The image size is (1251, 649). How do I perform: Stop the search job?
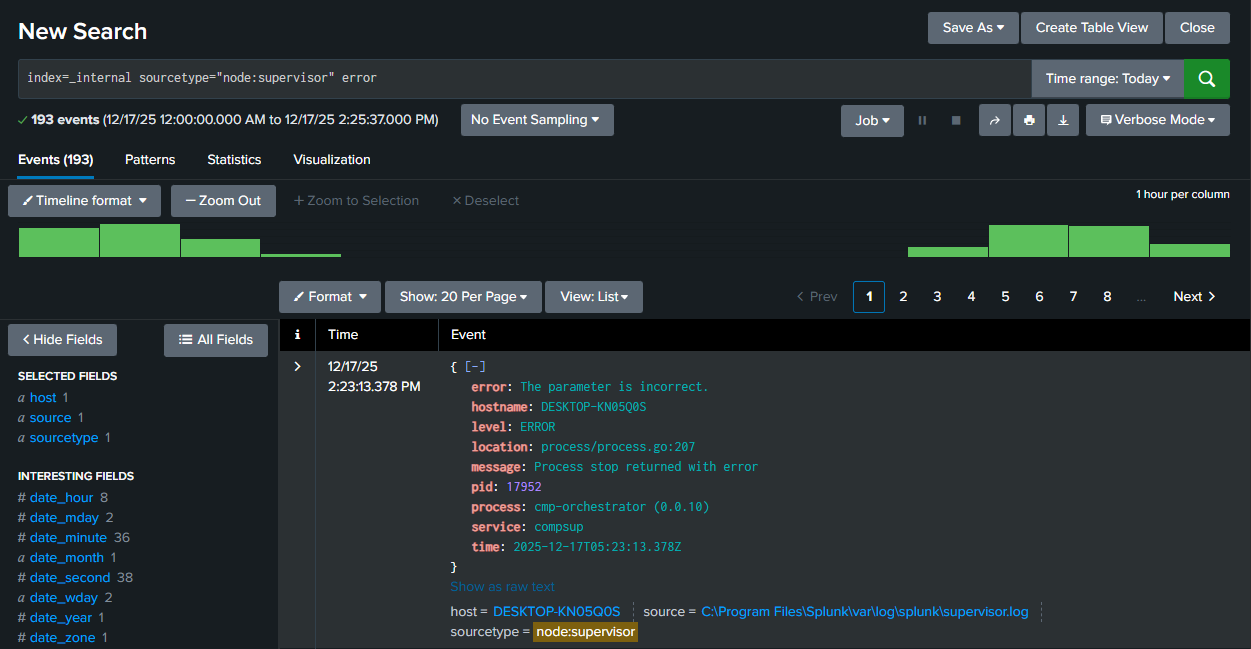(956, 120)
